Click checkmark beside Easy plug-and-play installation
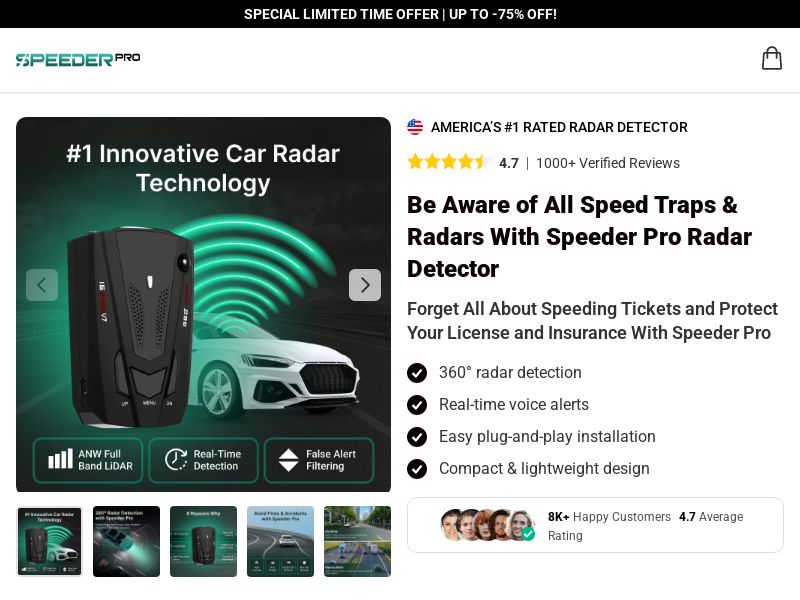Viewport: 800px width, 600px height. click(x=417, y=437)
